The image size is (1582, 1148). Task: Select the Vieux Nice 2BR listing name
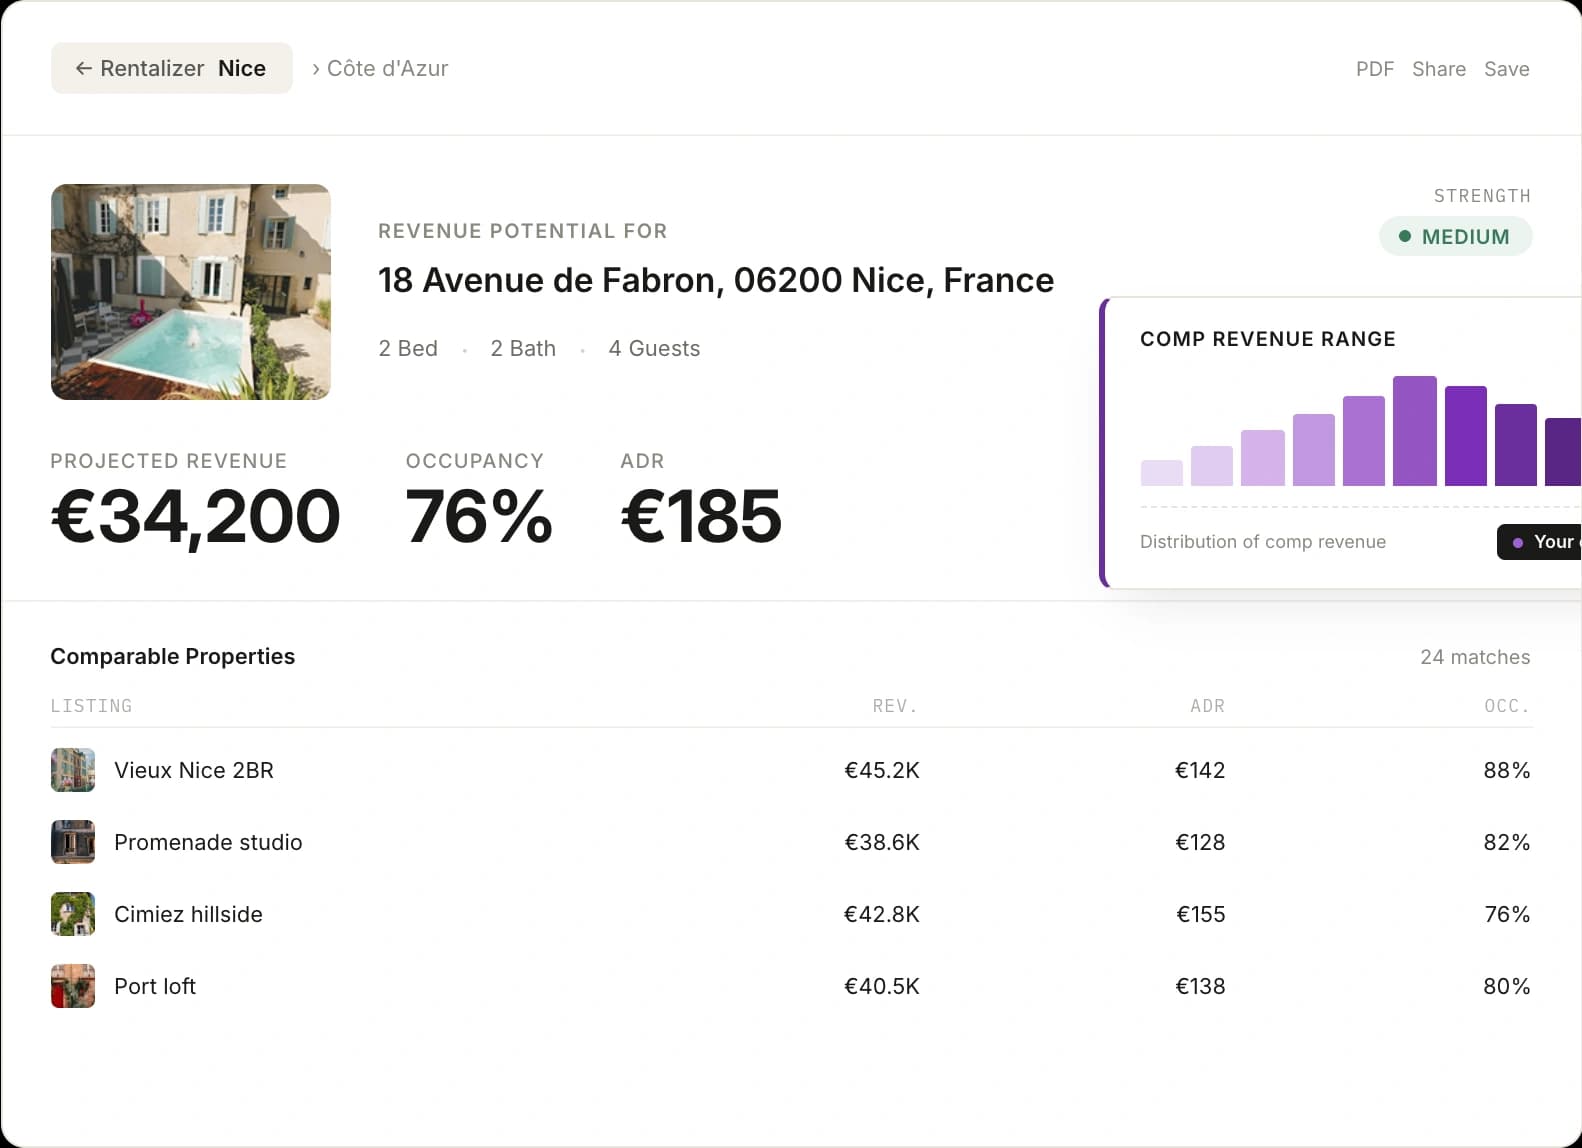[x=194, y=770]
